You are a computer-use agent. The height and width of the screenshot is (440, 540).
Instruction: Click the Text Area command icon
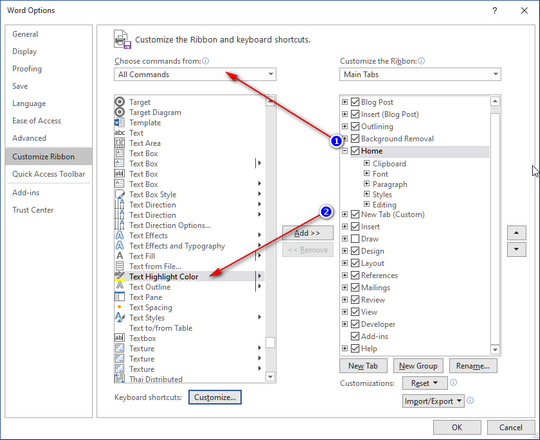coord(120,143)
